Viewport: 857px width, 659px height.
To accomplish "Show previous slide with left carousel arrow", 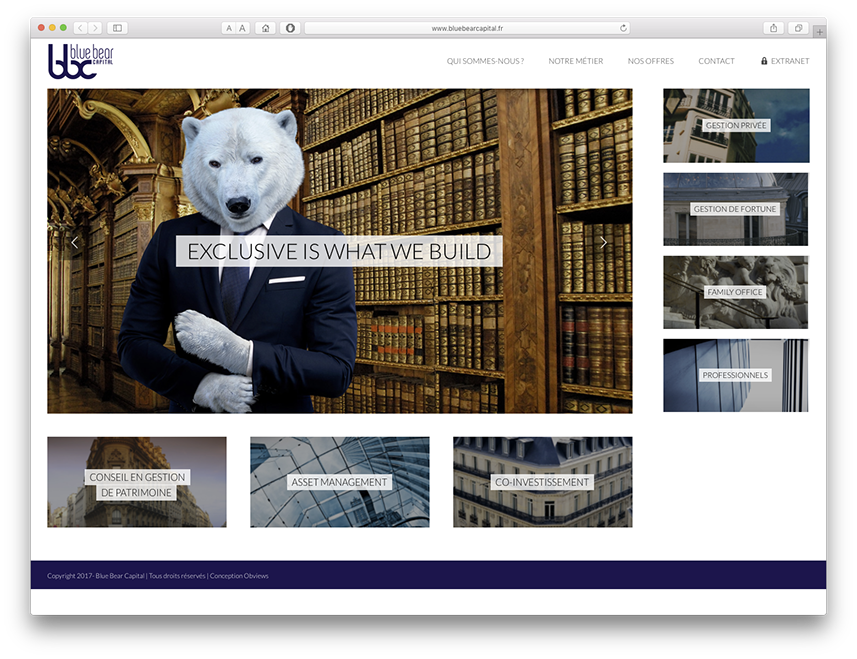I will pos(74,242).
